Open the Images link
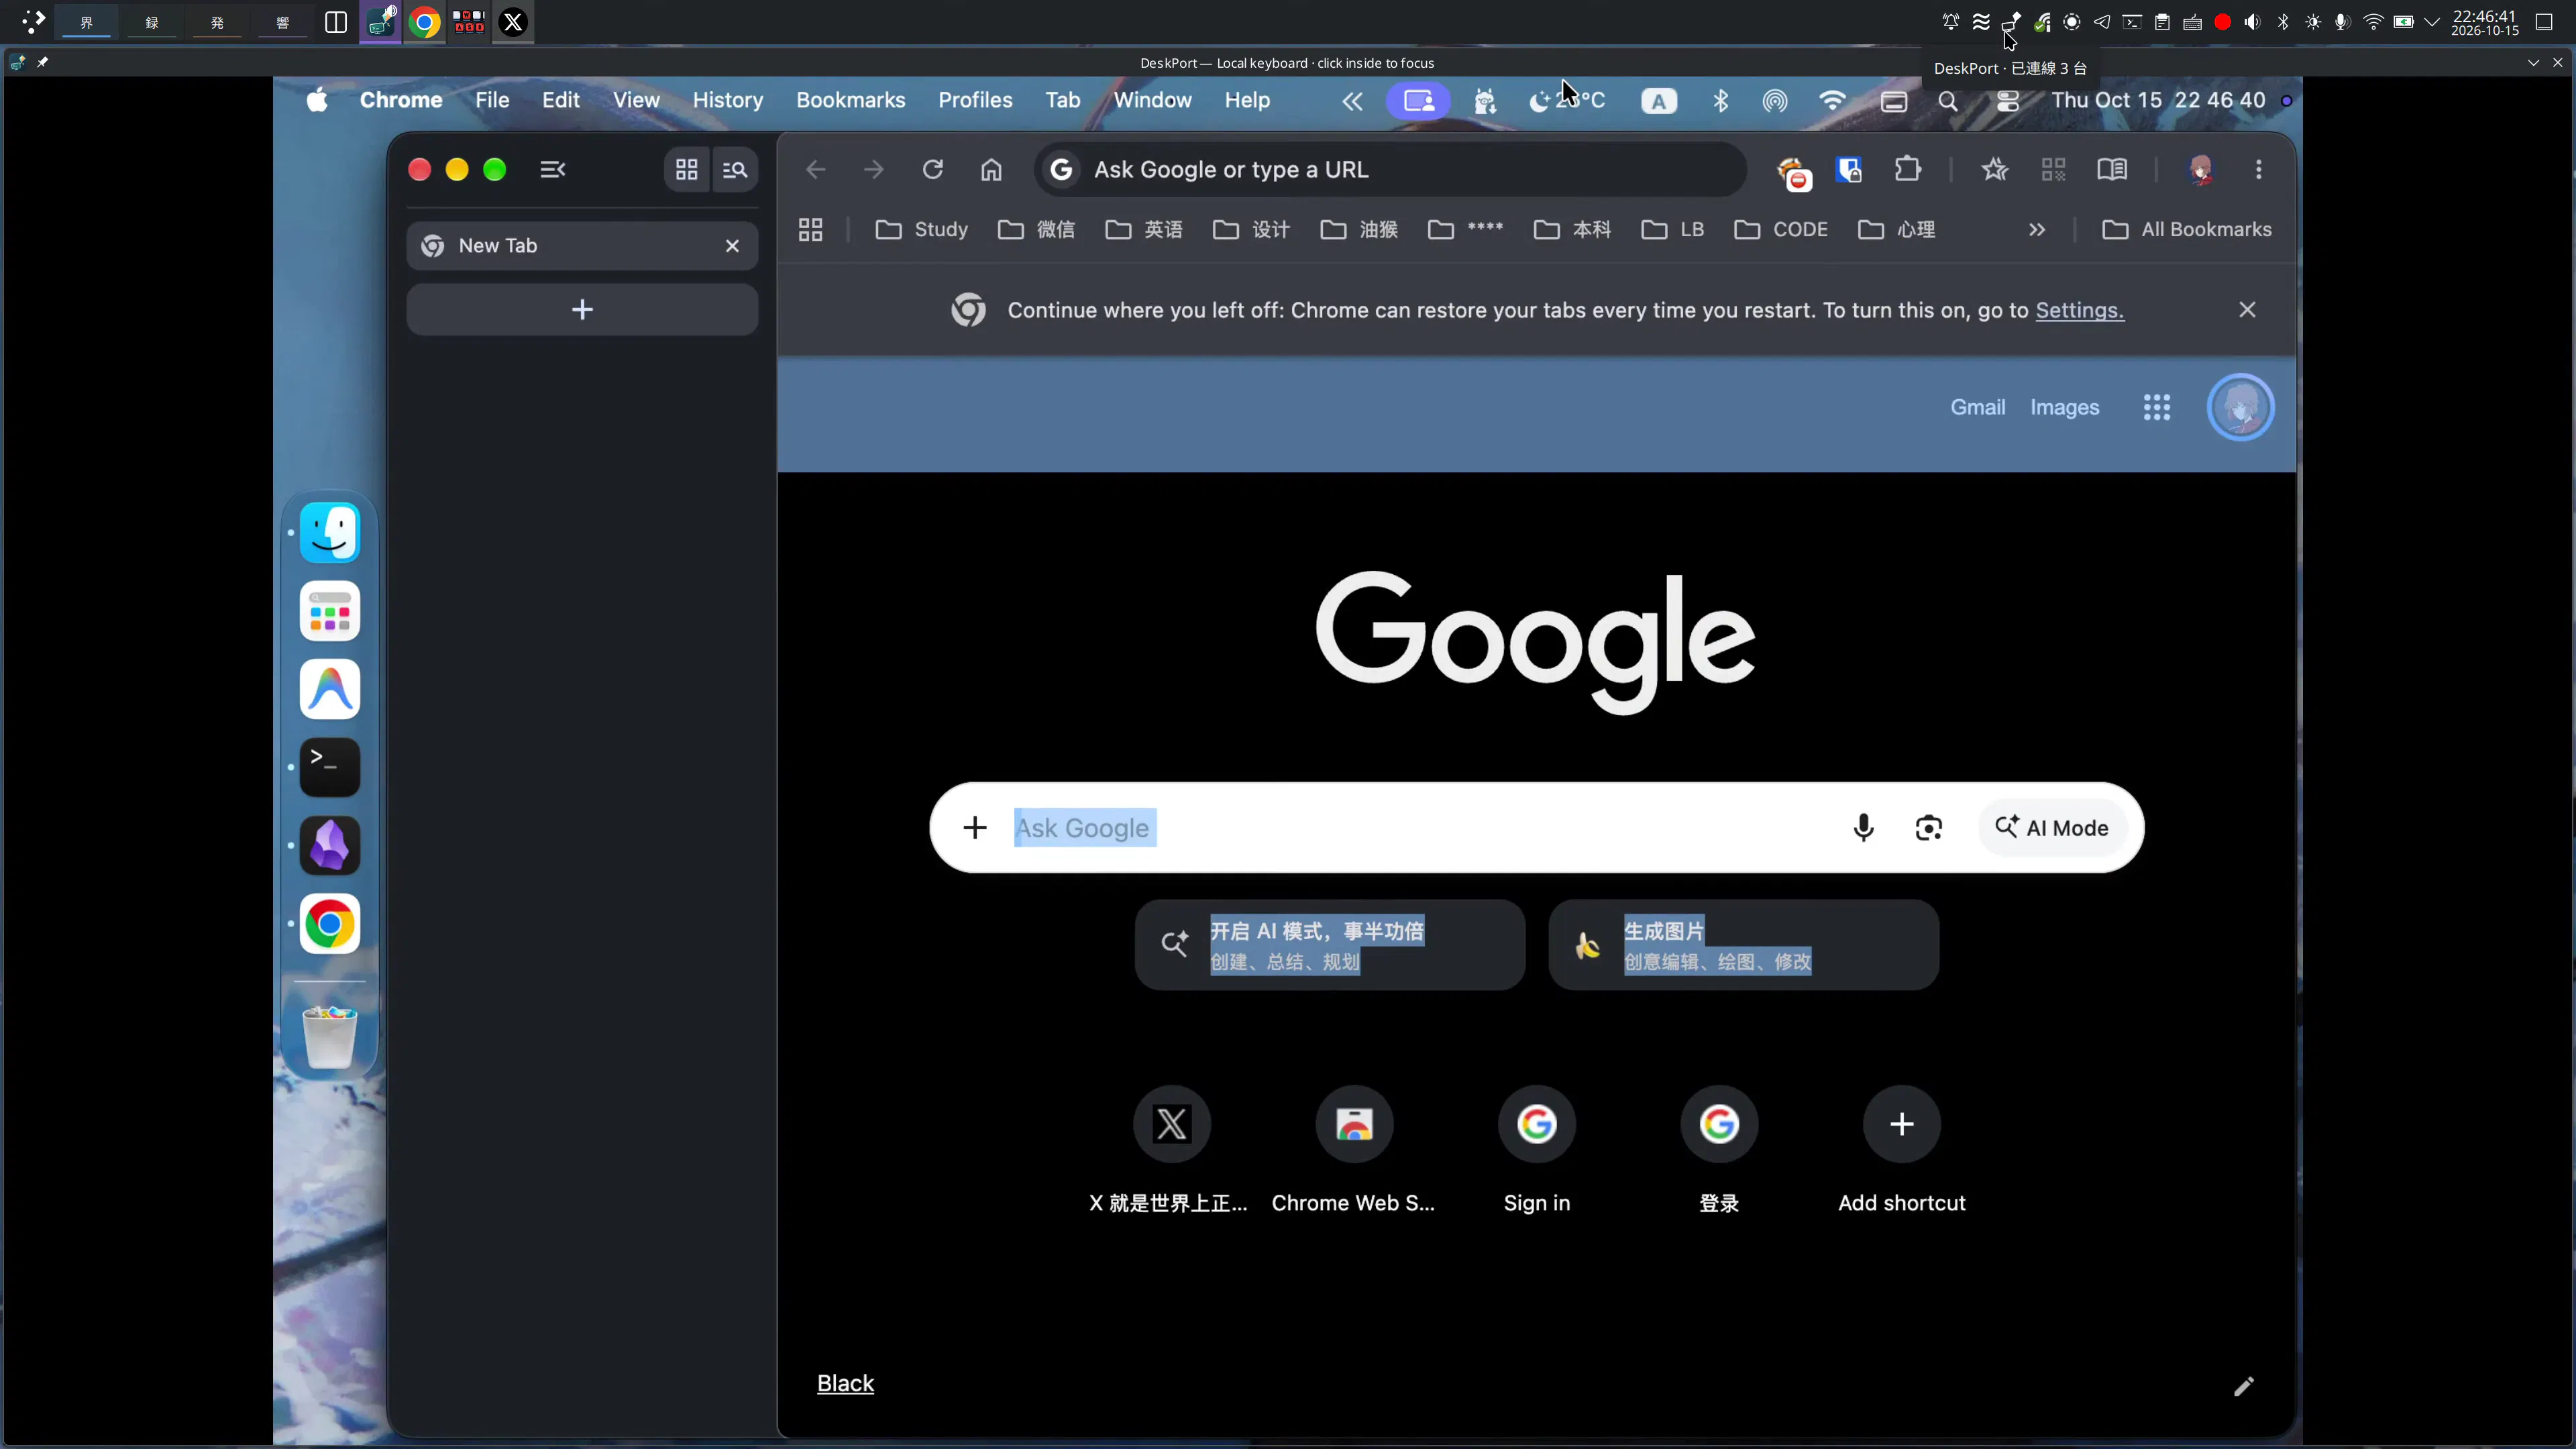2576x1449 pixels. [2064, 407]
